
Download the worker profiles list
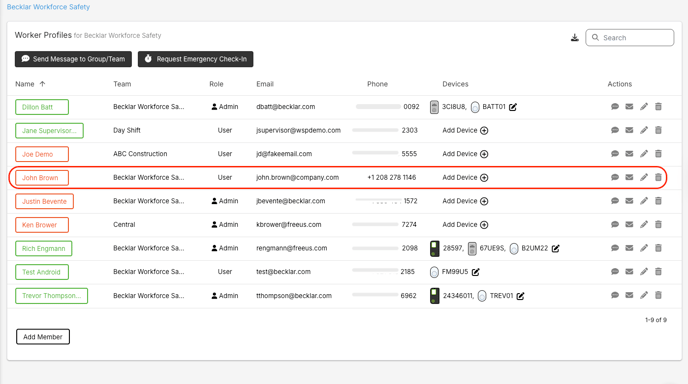coord(574,38)
